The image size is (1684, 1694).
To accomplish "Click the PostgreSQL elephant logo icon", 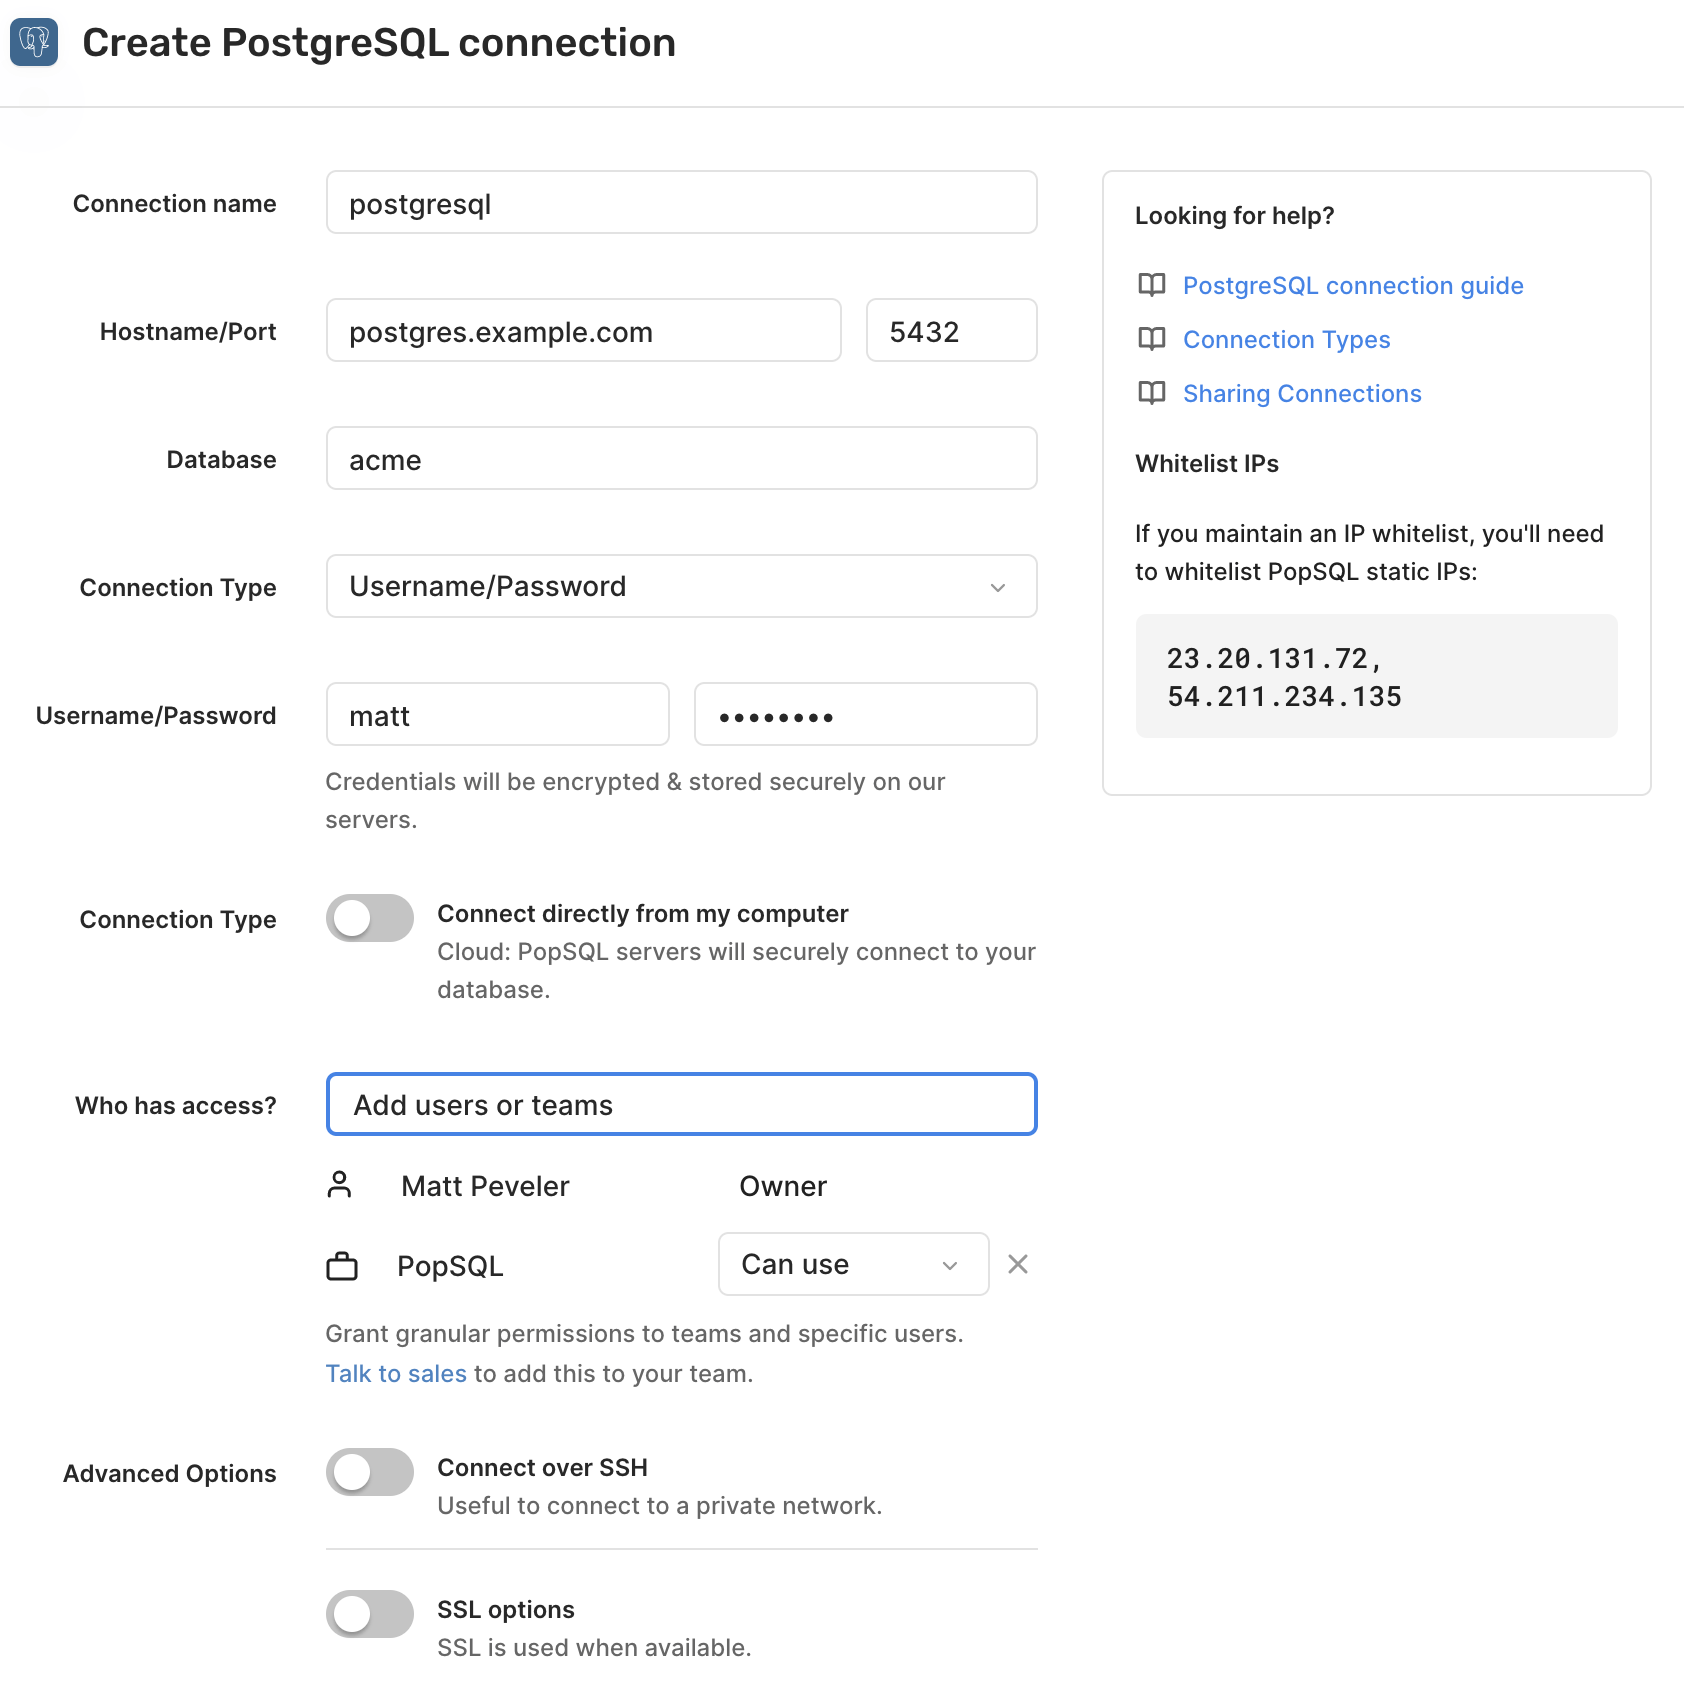I will pos(34,42).
